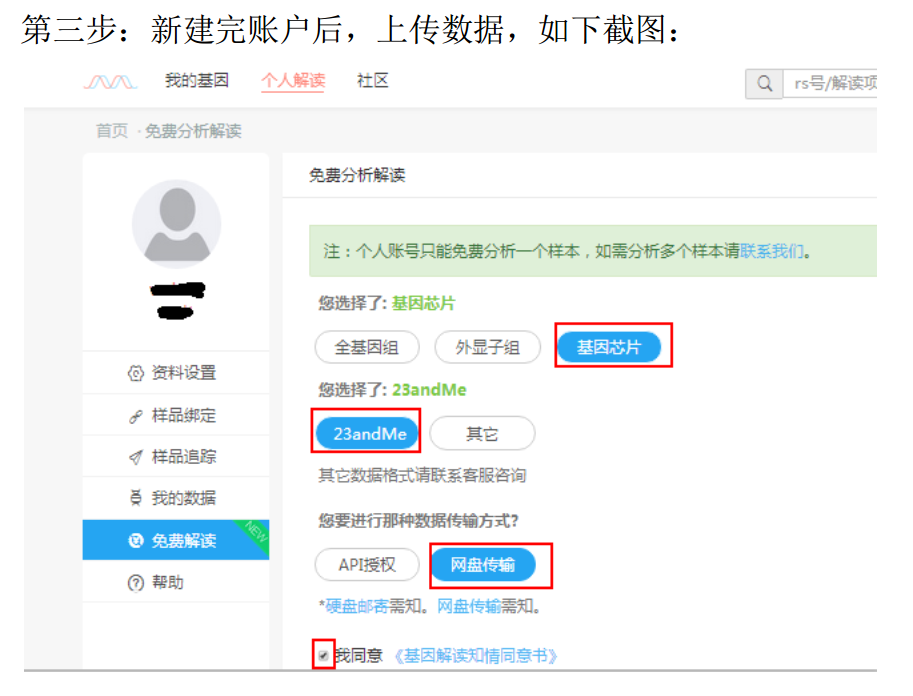
Task: Click the link icon beside 样品绑定
Action: tap(136, 416)
